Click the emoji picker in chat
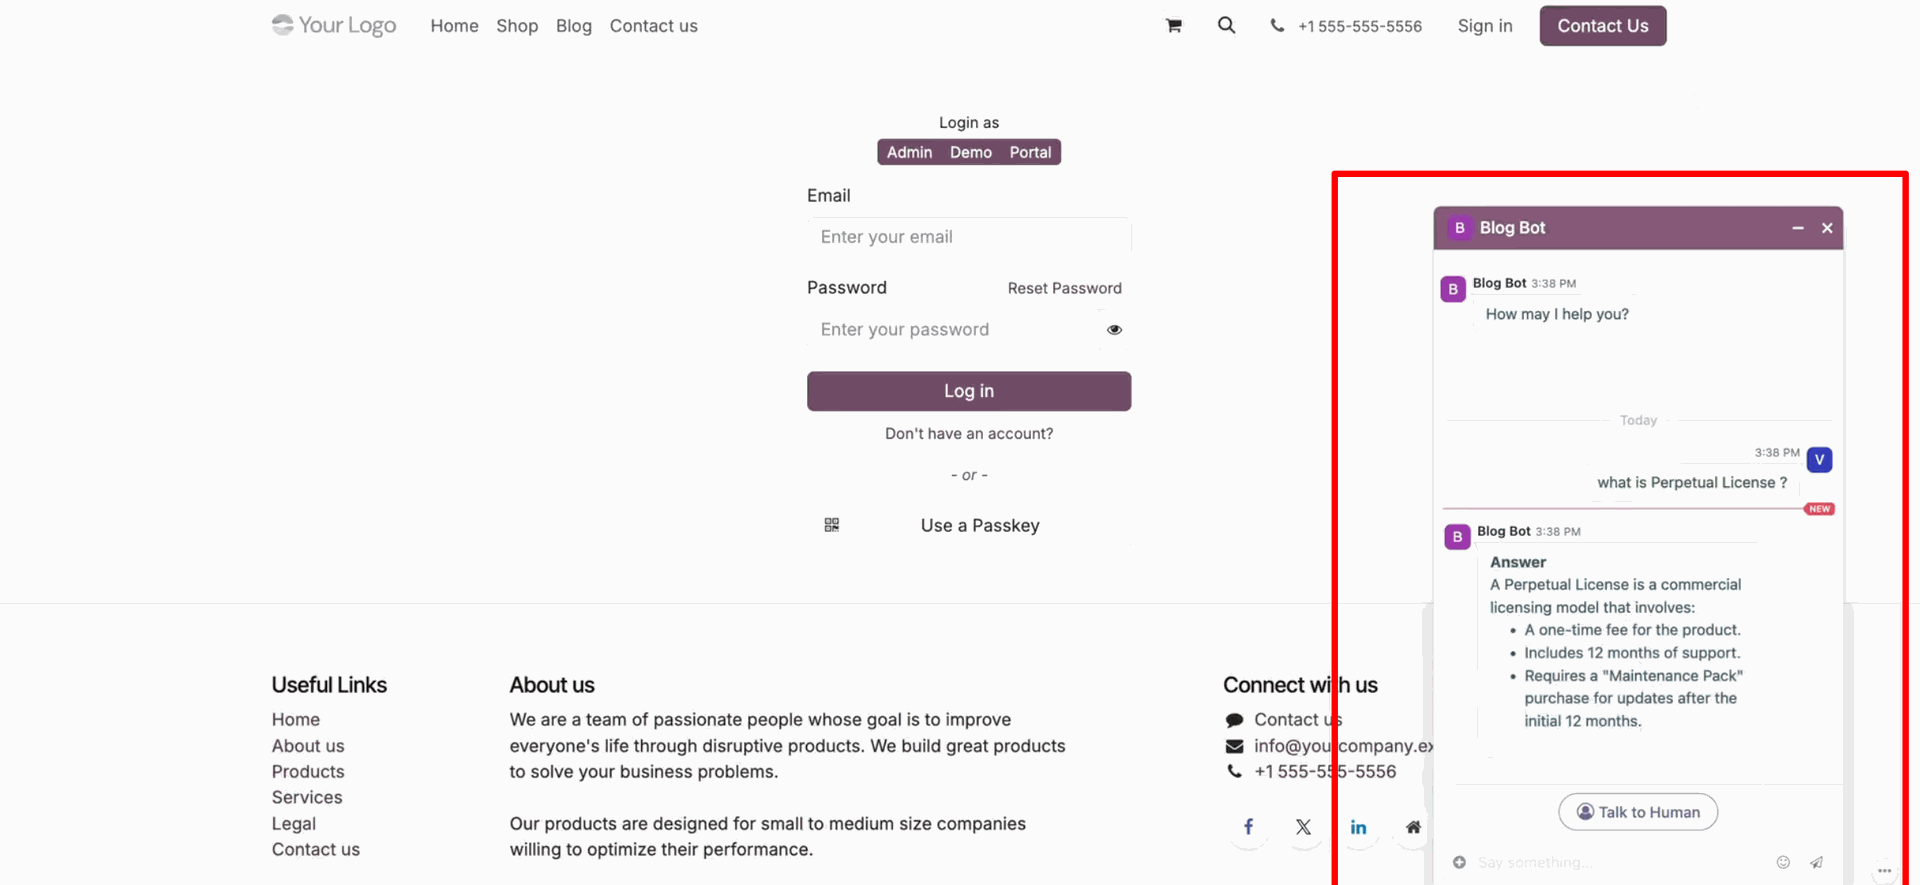1920x885 pixels. click(x=1783, y=862)
